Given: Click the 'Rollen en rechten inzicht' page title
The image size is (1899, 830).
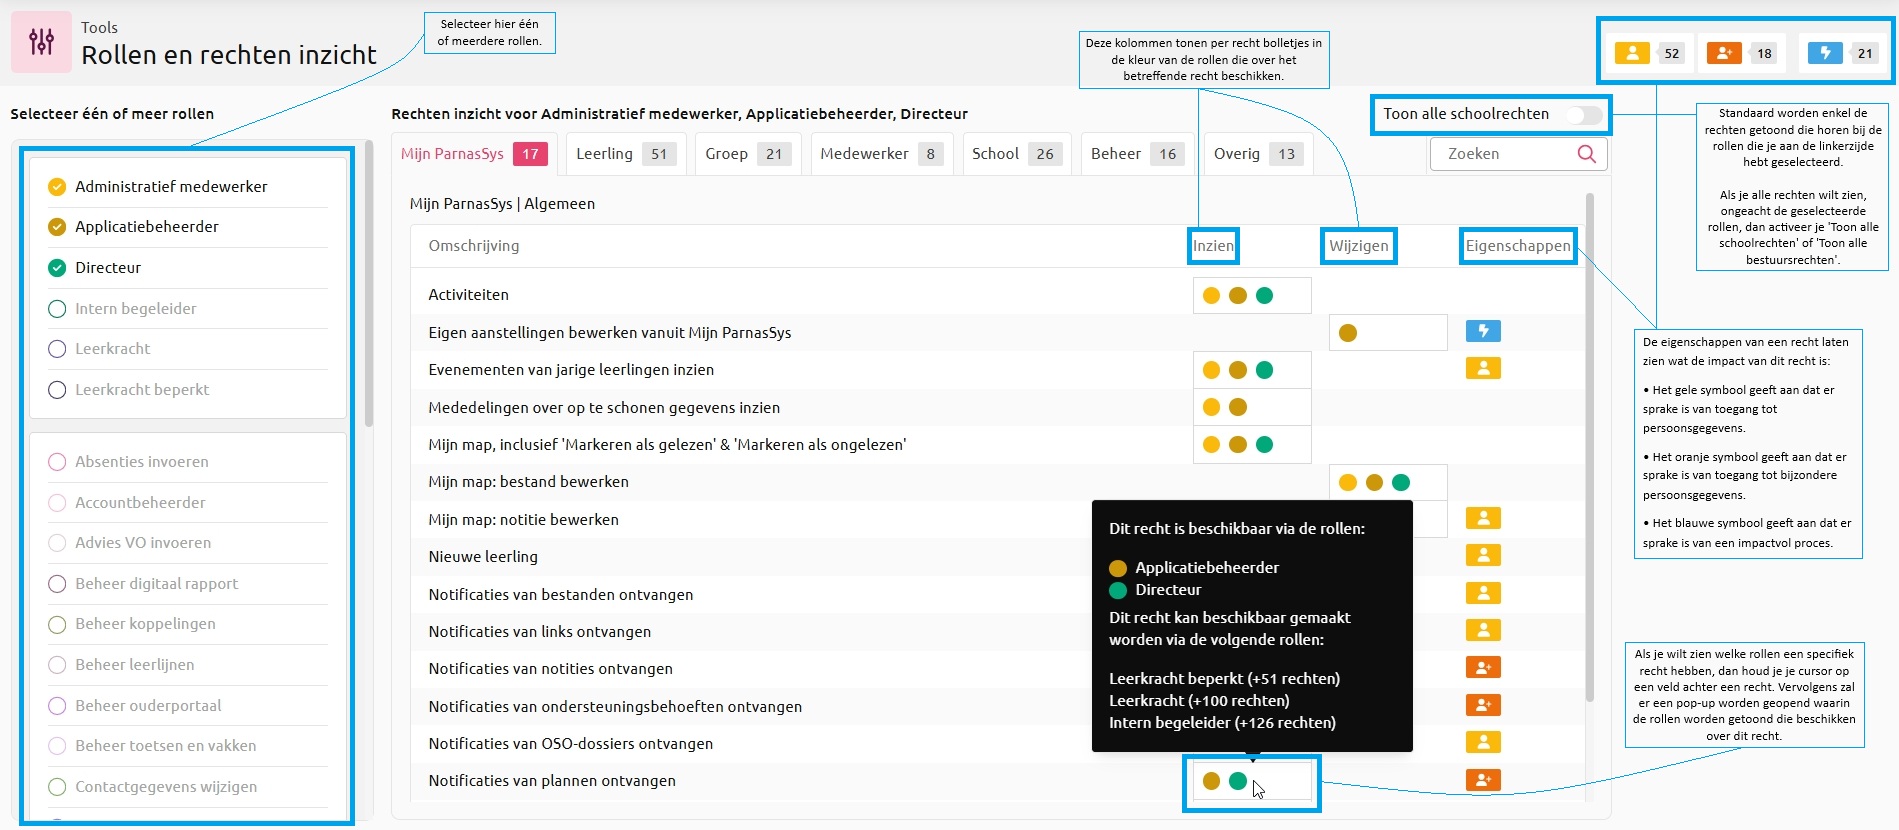Looking at the screenshot, I should (x=229, y=55).
